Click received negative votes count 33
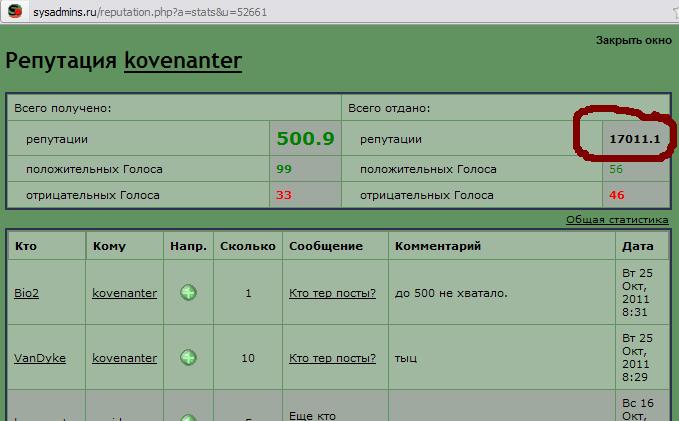This screenshot has height=421, width=679. tap(284, 195)
